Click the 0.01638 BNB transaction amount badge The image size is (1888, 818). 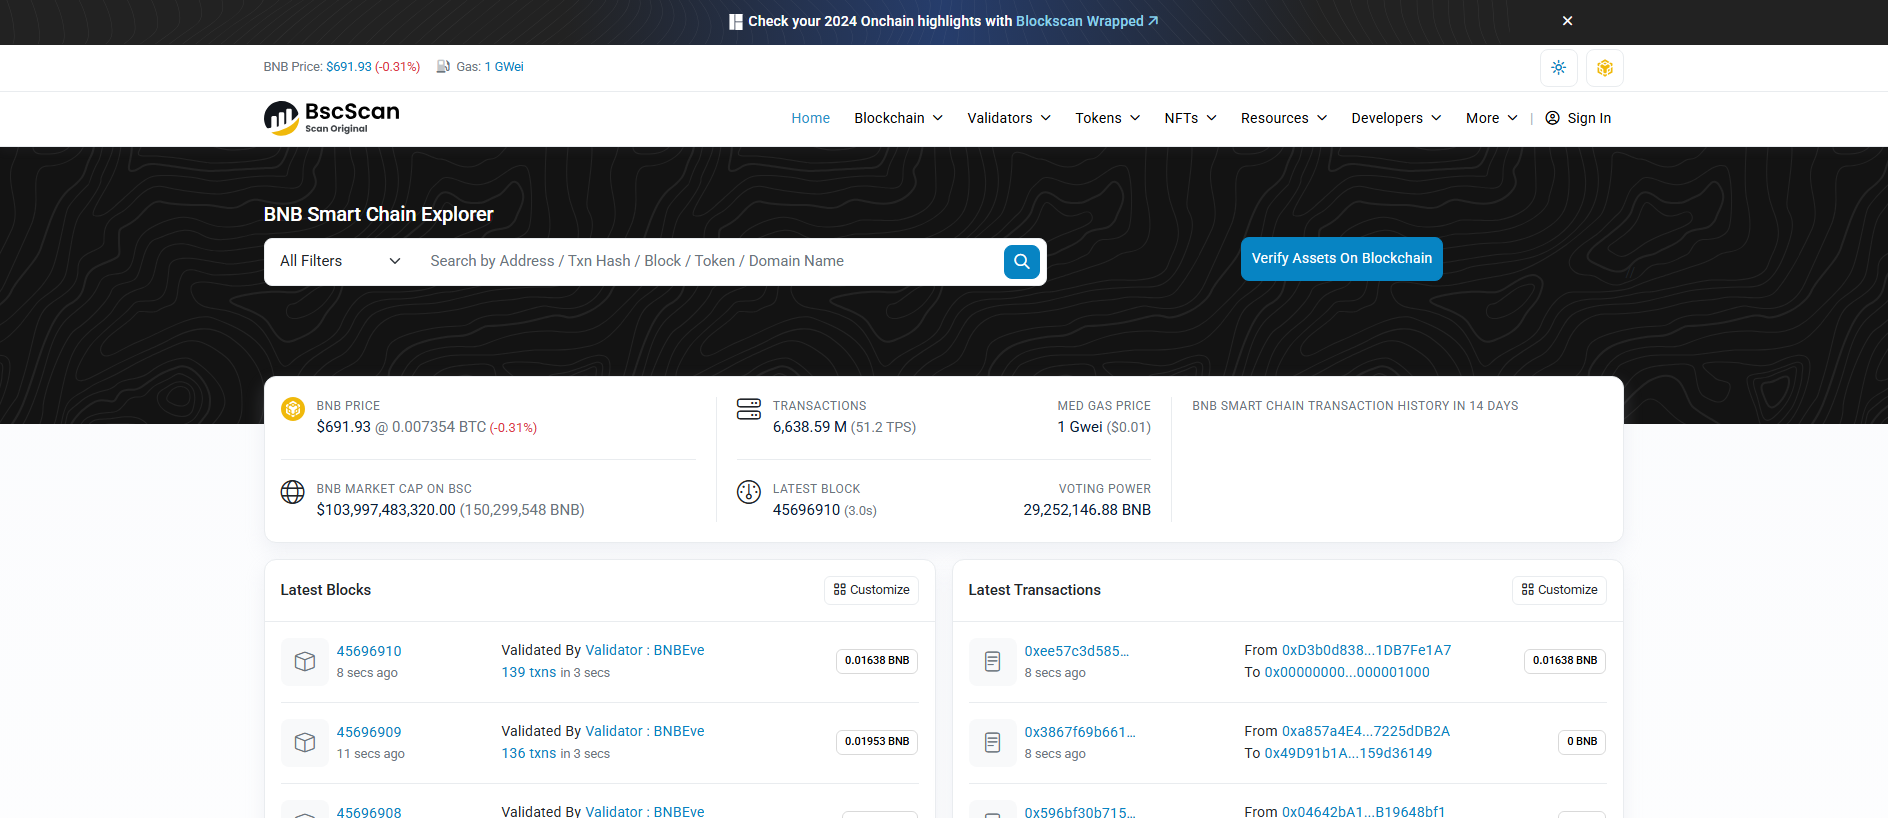coord(1565,661)
